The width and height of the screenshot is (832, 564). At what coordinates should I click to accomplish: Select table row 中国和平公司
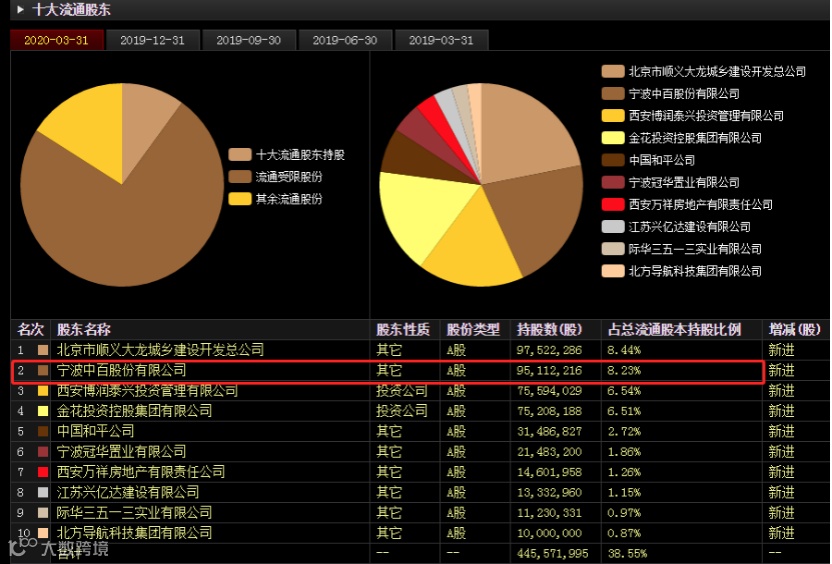pyautogui.click(x=419, y=431)
